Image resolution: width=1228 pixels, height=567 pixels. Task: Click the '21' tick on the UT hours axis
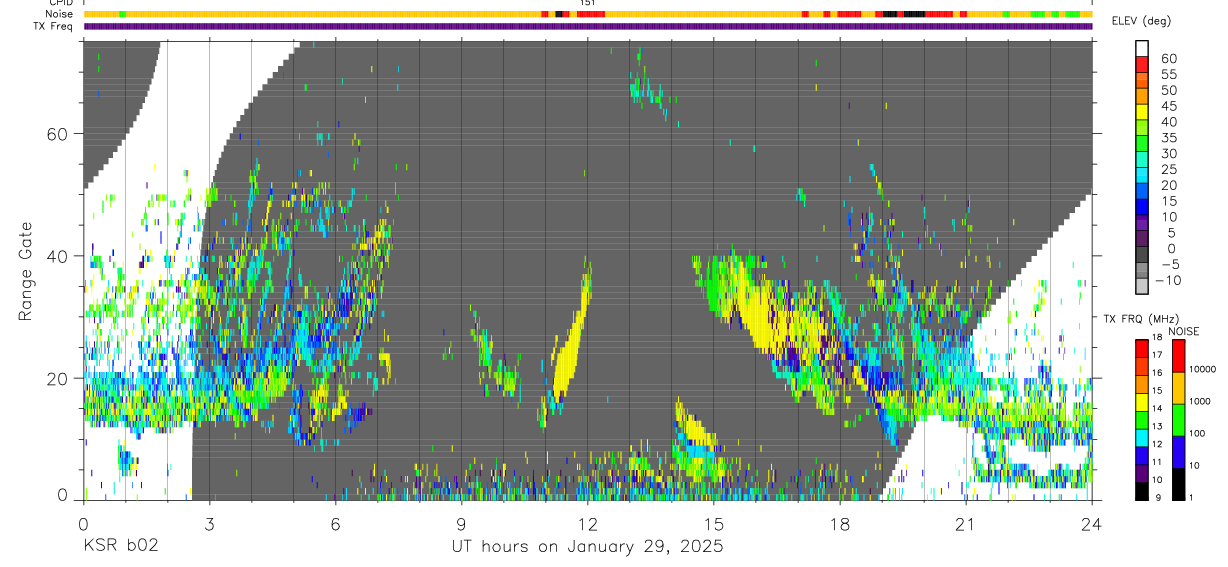(x=966, y=523)
